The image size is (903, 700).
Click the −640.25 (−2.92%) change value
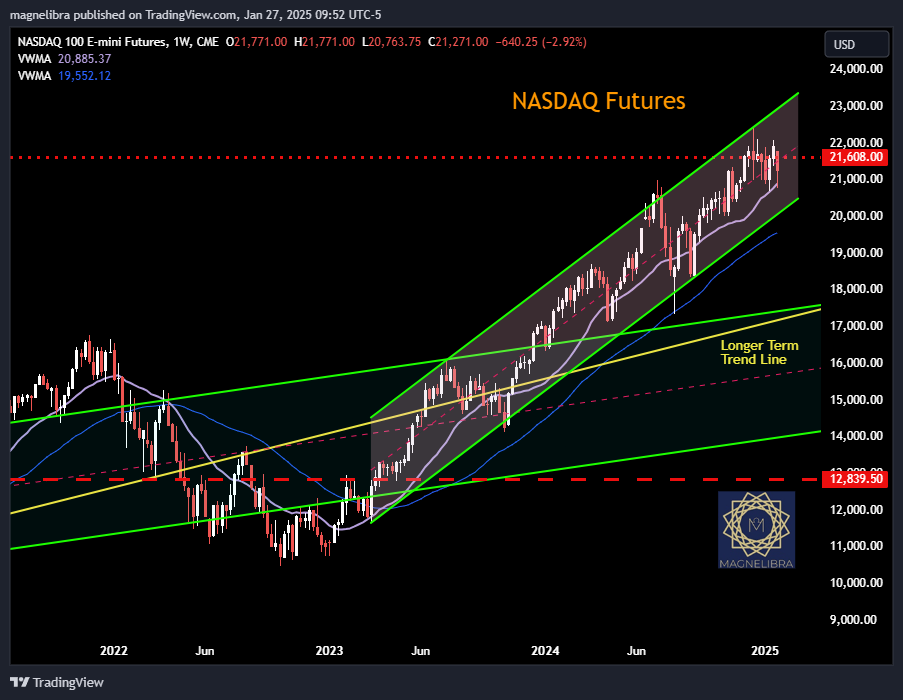[x=541, y=41]
